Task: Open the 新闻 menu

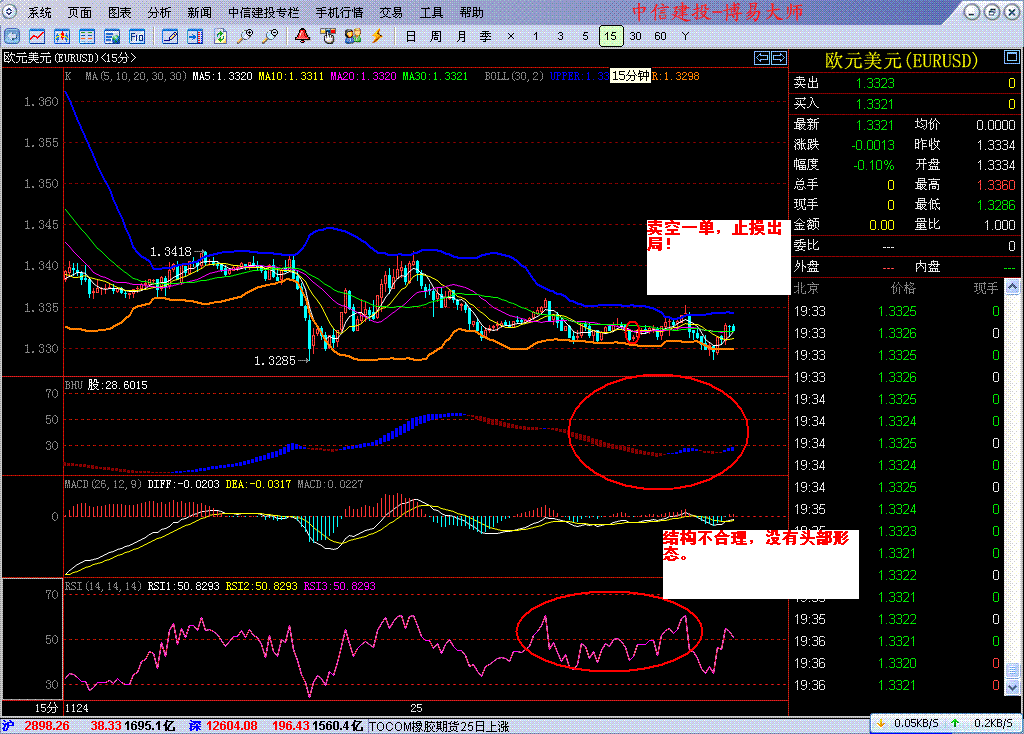Action: tap(199, 12)
